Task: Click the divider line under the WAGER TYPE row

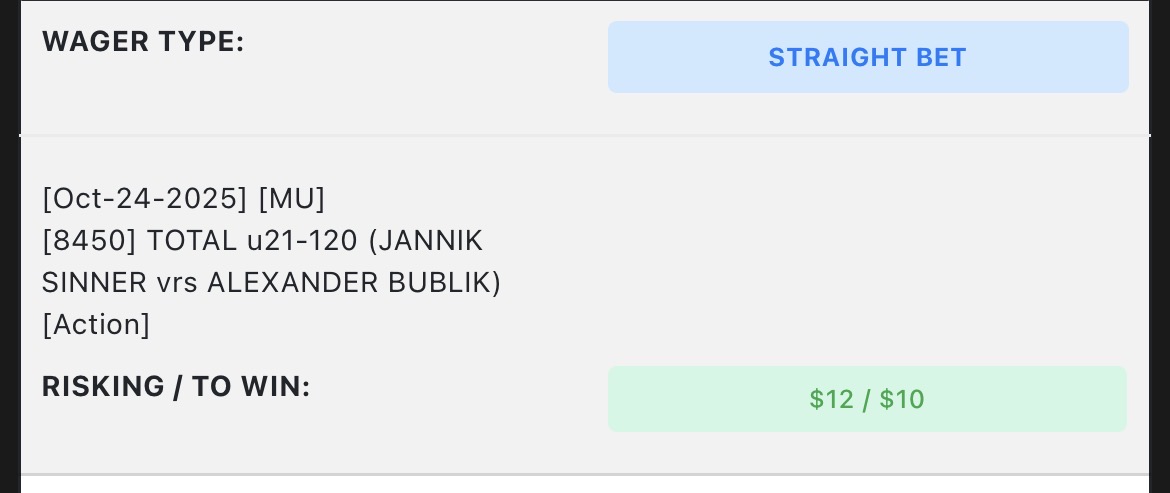Action: pos(585,135)
